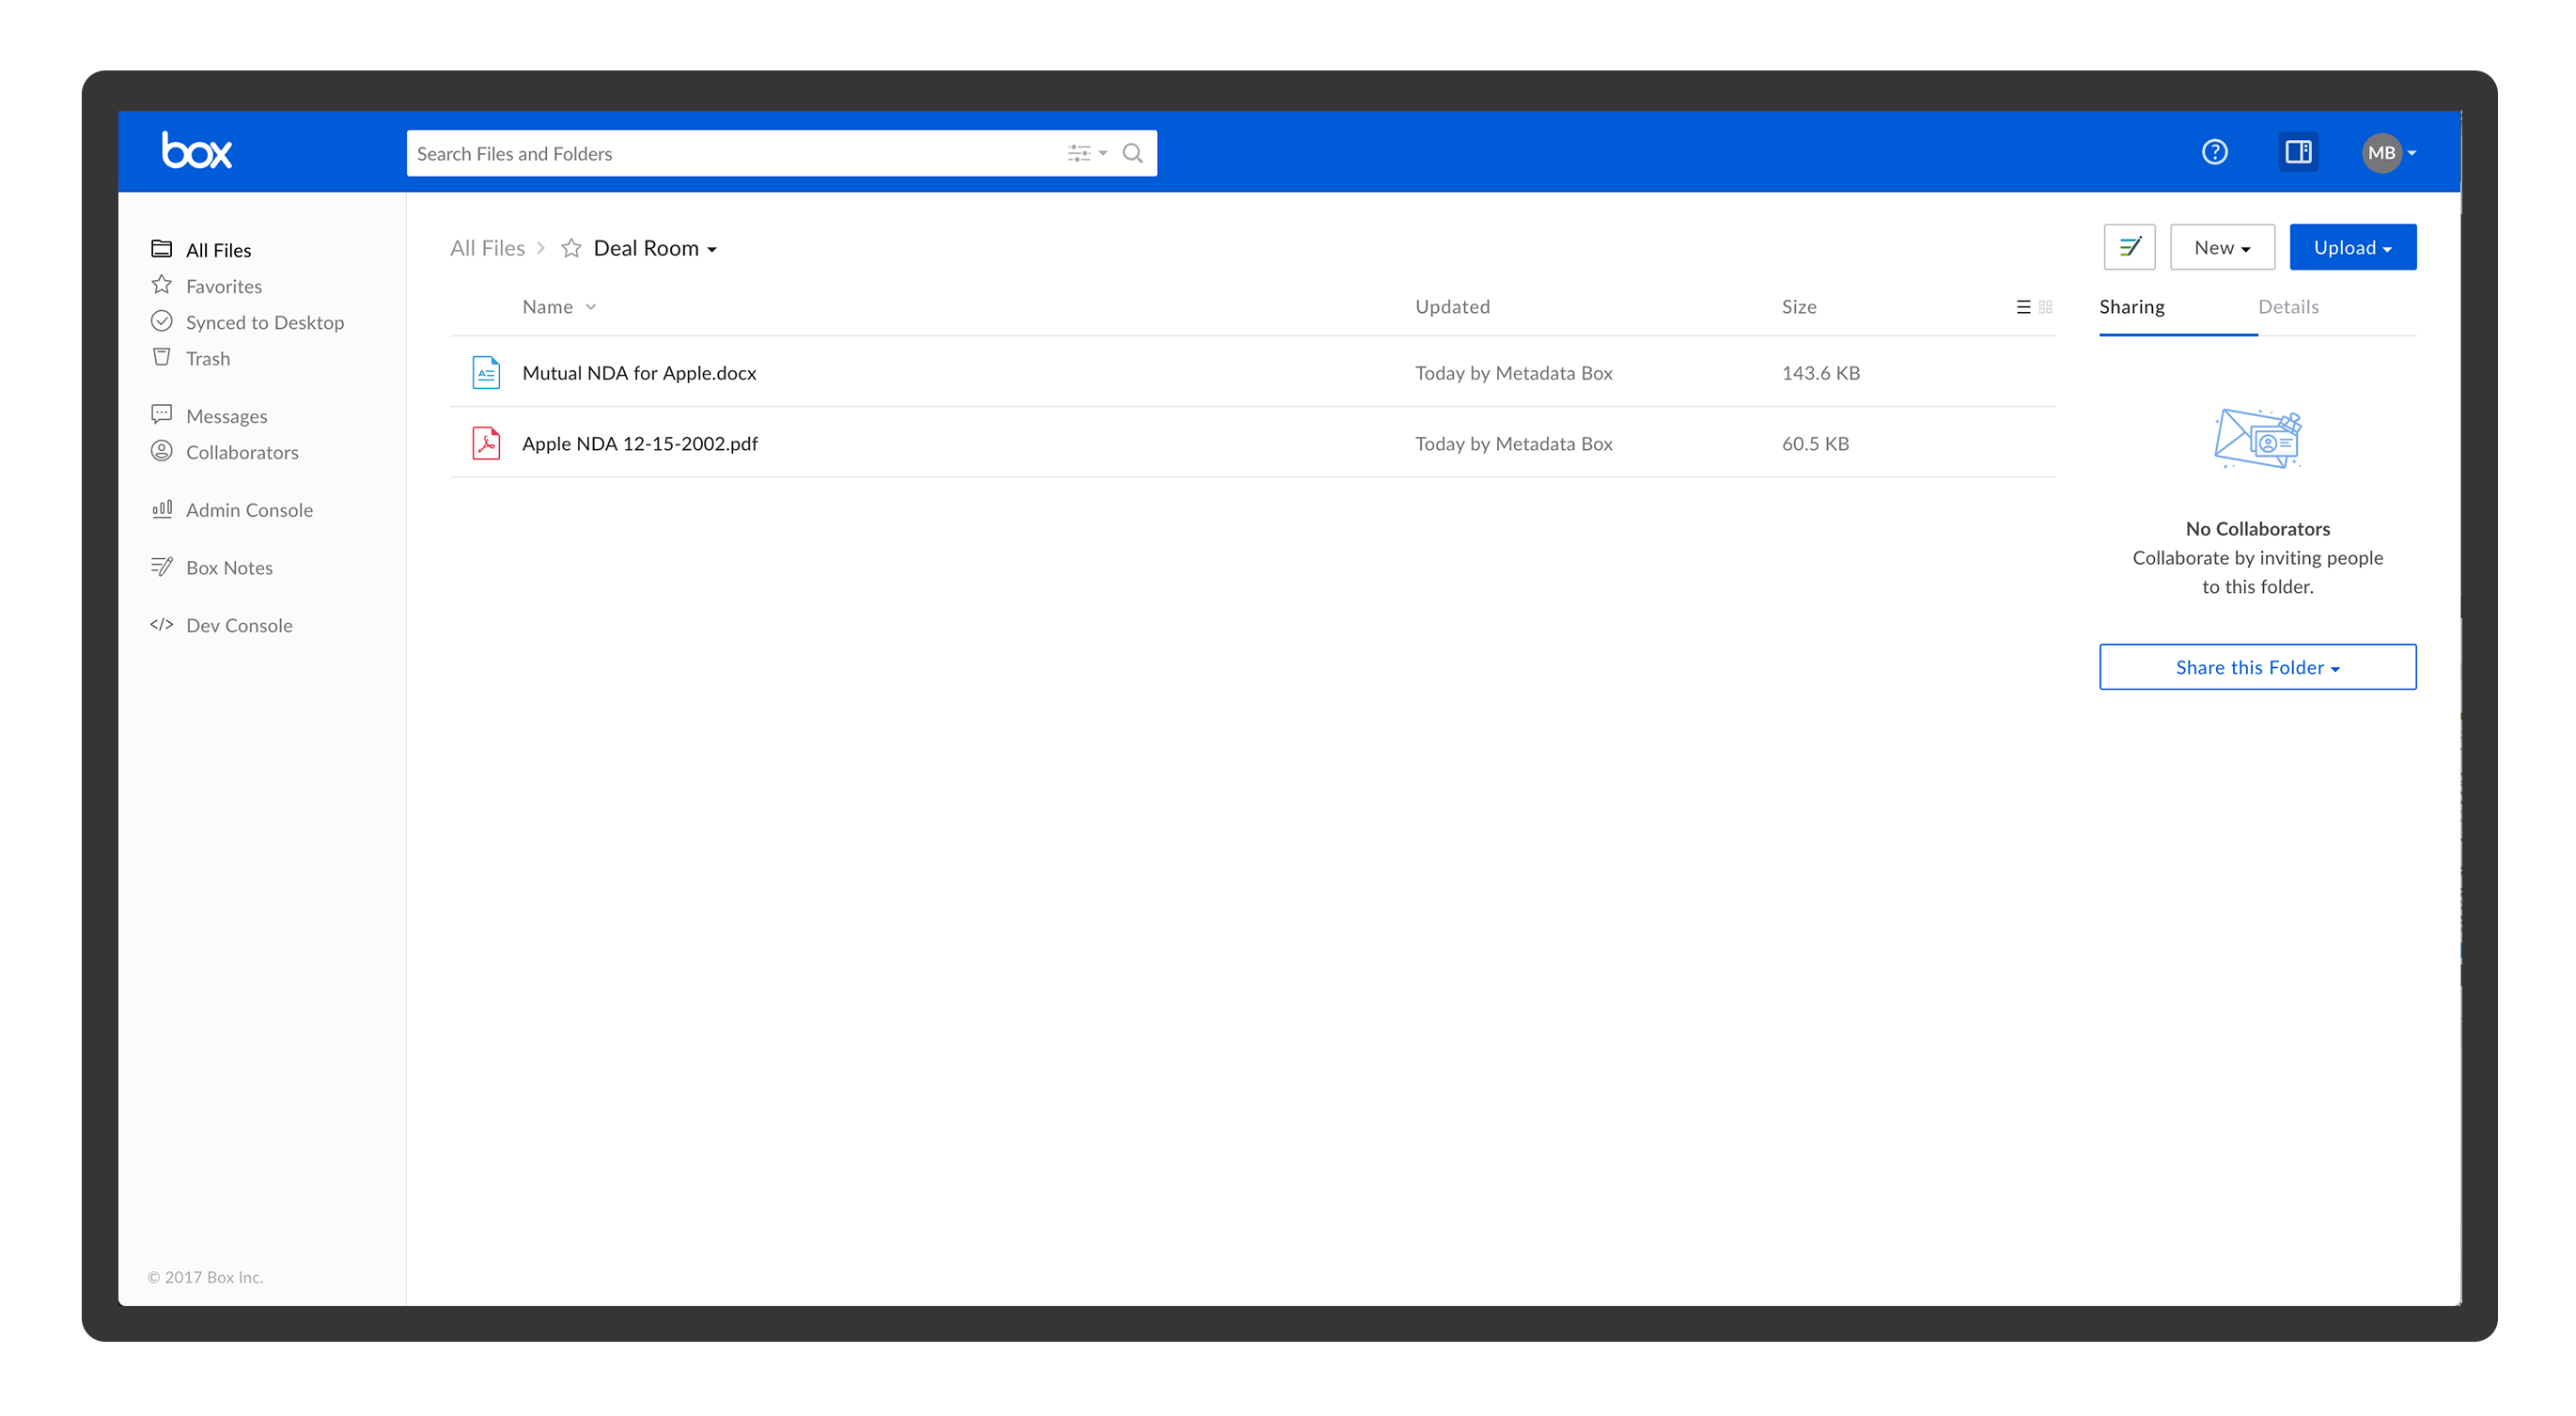Click the Box logo
Viewport: 2576px width, 1416px height.
click(x=197, y=151)
